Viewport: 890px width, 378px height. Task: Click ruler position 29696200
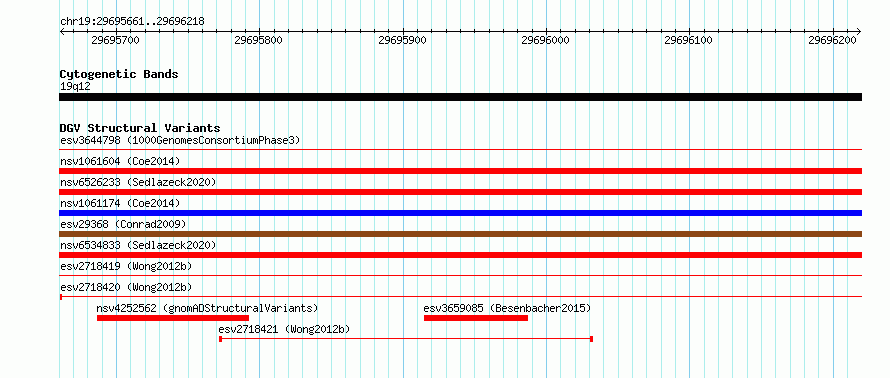(833, 40)
